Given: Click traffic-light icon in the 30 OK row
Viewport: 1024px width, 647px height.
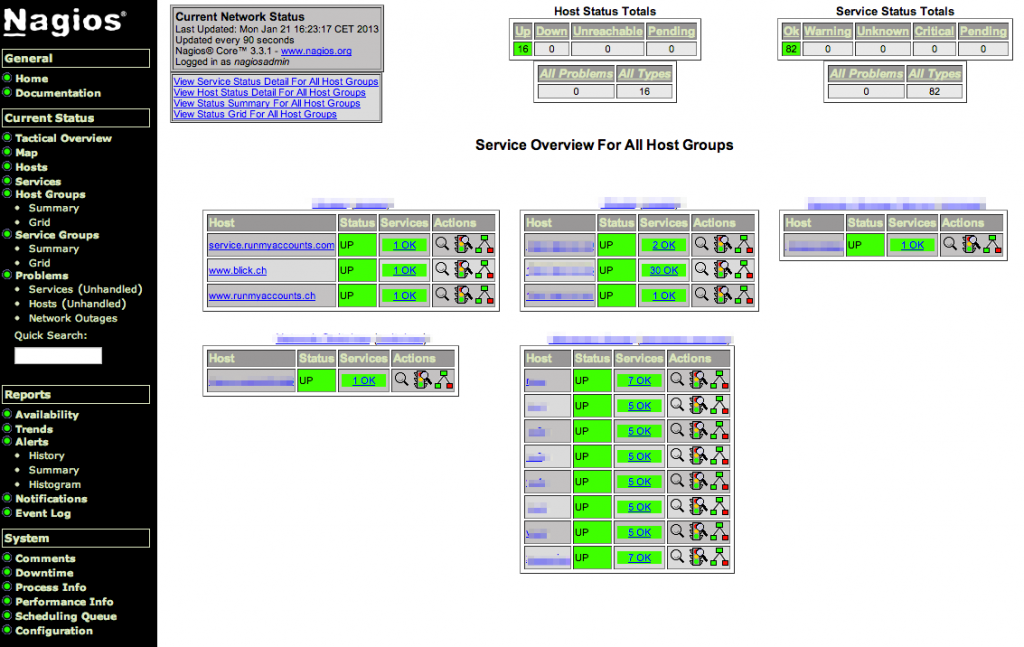Looking at the screenshot, I should (722, 270).
